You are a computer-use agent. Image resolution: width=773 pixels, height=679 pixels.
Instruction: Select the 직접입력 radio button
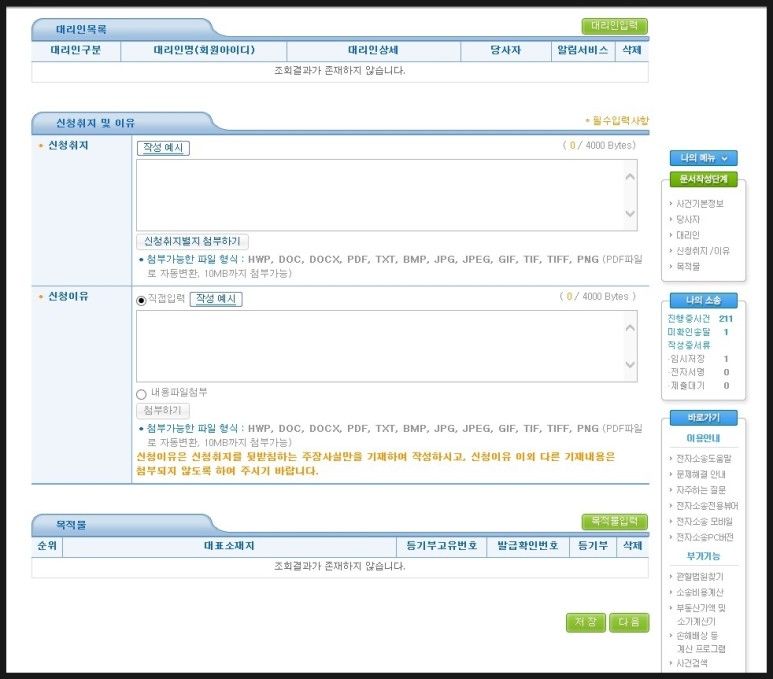(x=141, y=299)
